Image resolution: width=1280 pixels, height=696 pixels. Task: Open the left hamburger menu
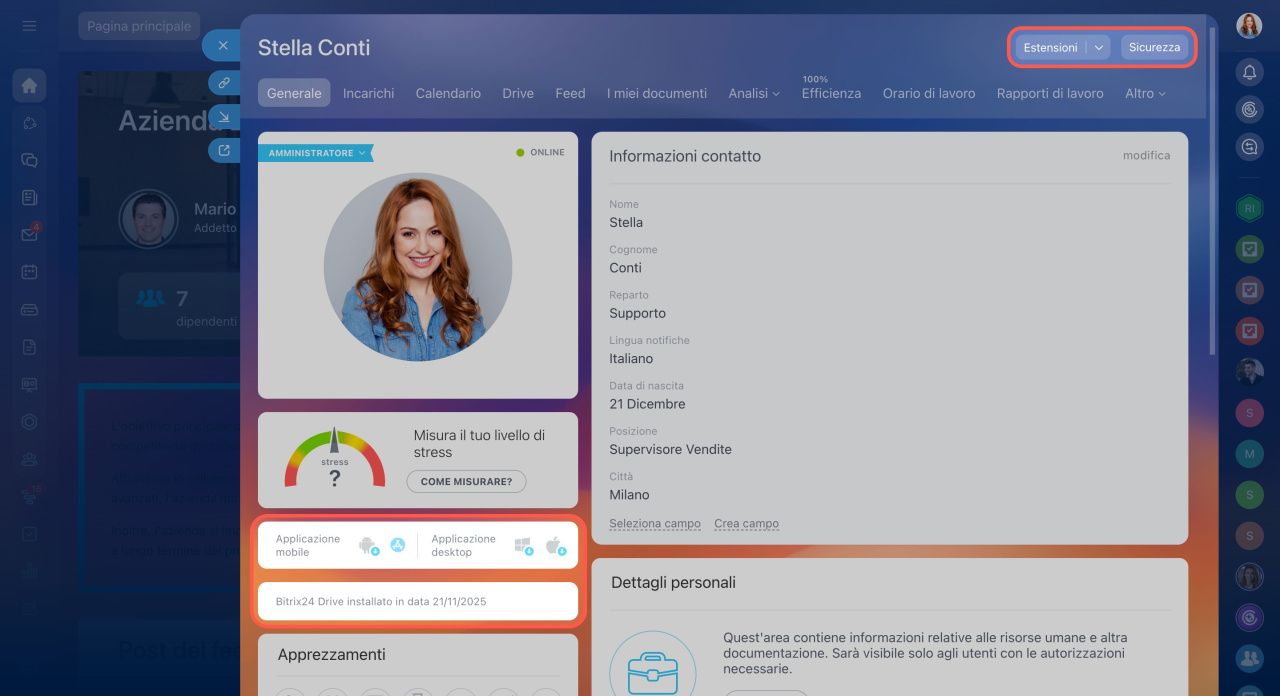tap(29, 26)
